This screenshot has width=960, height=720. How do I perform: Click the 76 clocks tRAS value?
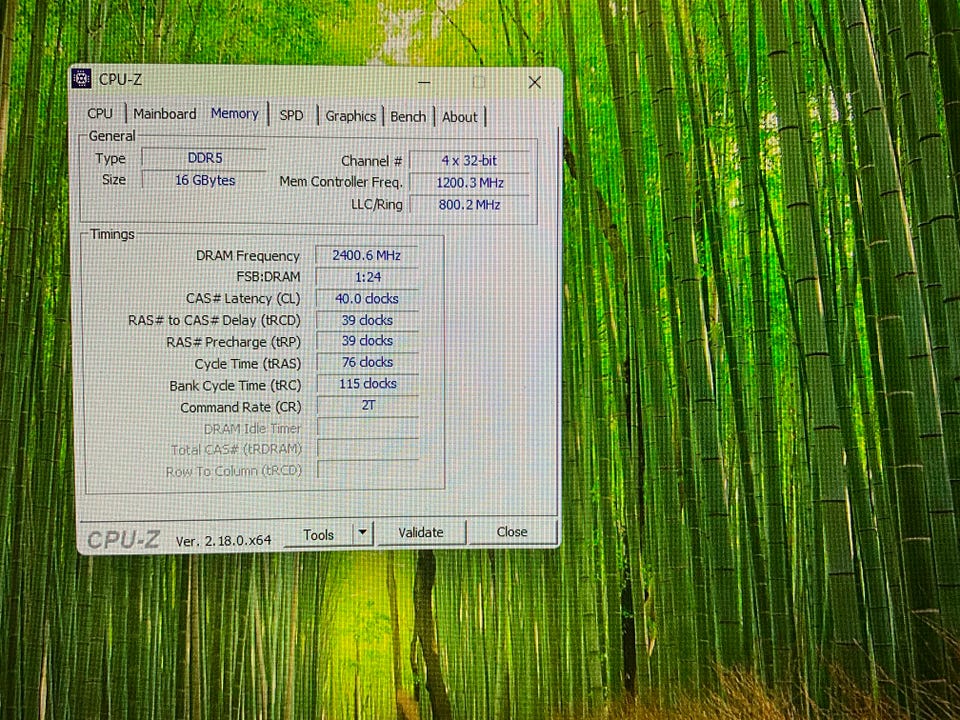(367, 362)
